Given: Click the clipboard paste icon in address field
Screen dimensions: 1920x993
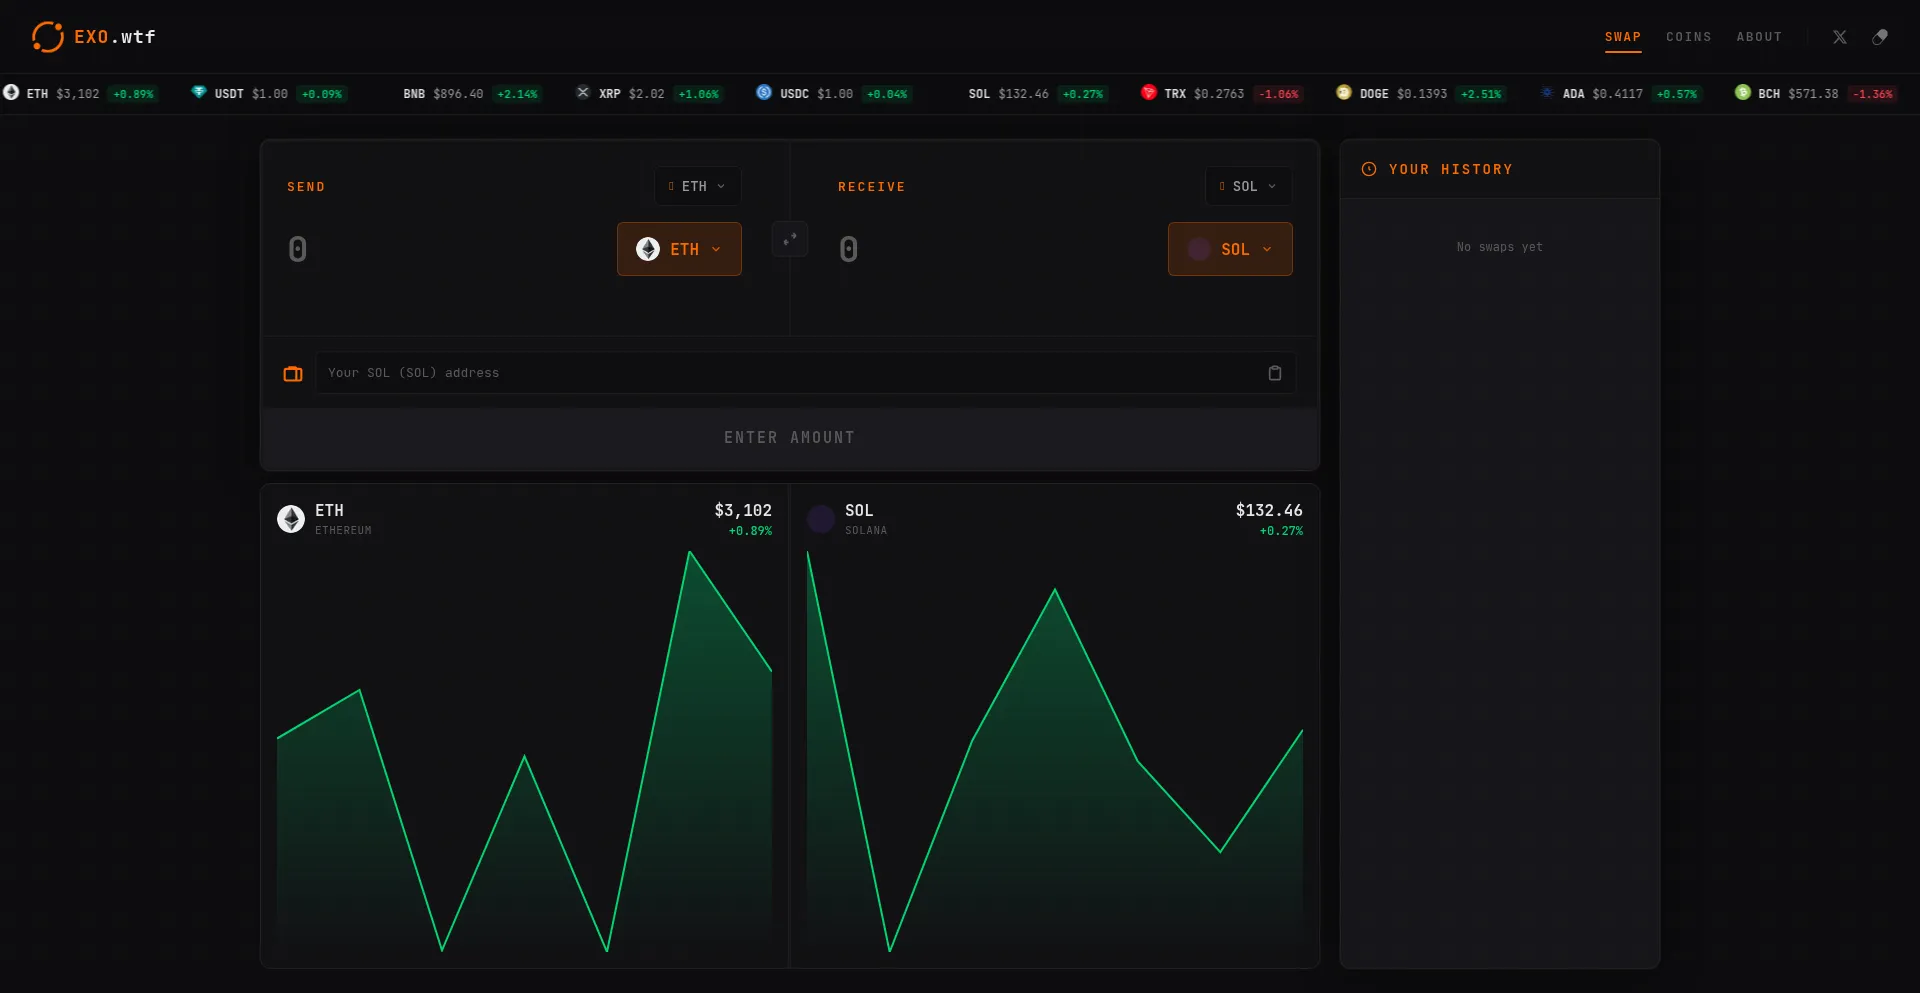Looking at the screenshot, I should (1274, 373).
